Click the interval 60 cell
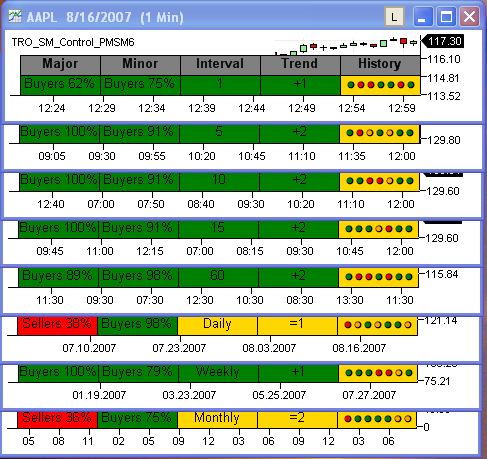 click(x=218, y=277)
